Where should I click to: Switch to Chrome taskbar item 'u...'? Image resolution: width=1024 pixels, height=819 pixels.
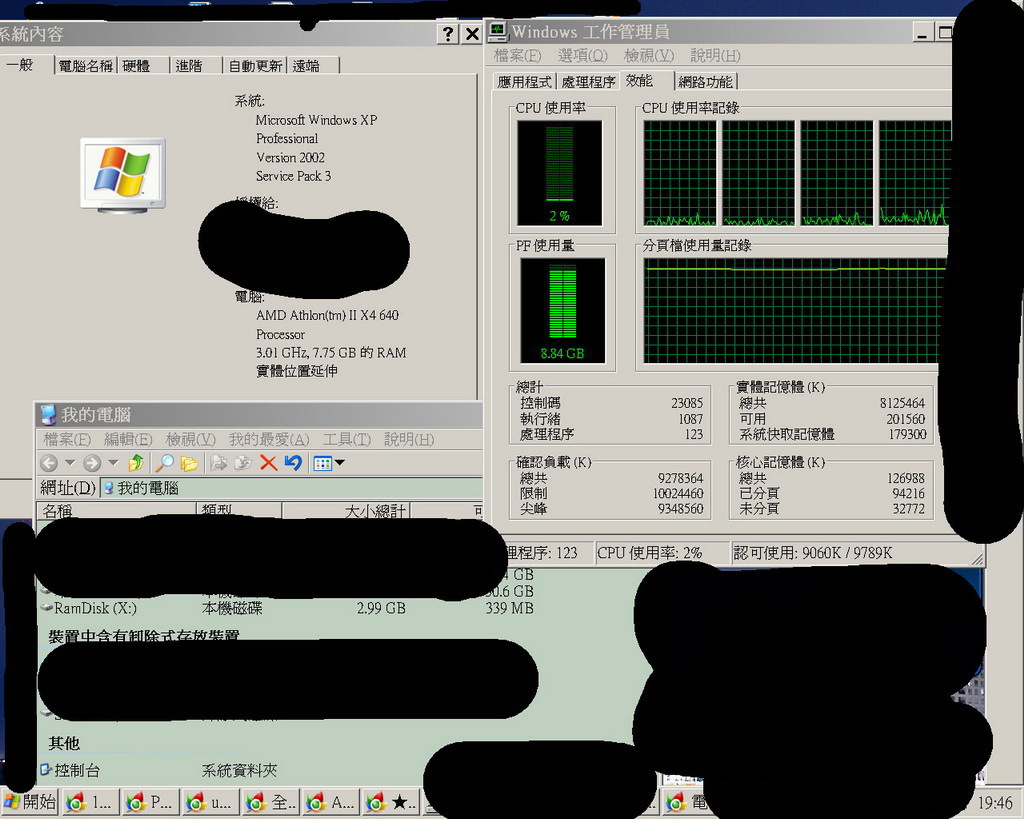point(209,802)
